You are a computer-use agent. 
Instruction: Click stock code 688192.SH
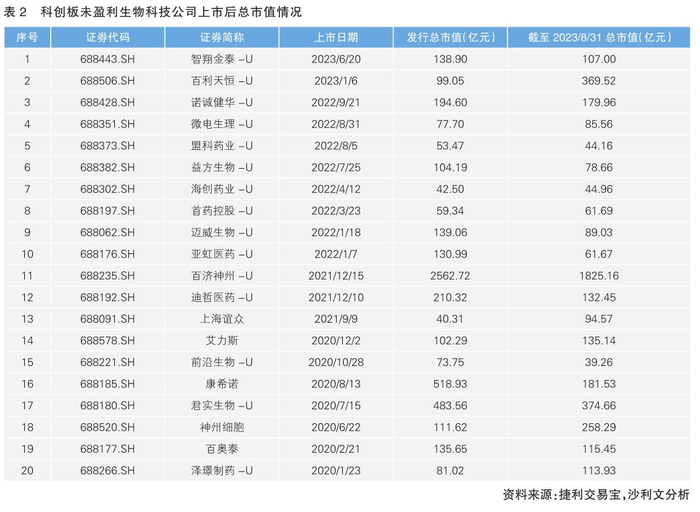[x=108, y=297]
